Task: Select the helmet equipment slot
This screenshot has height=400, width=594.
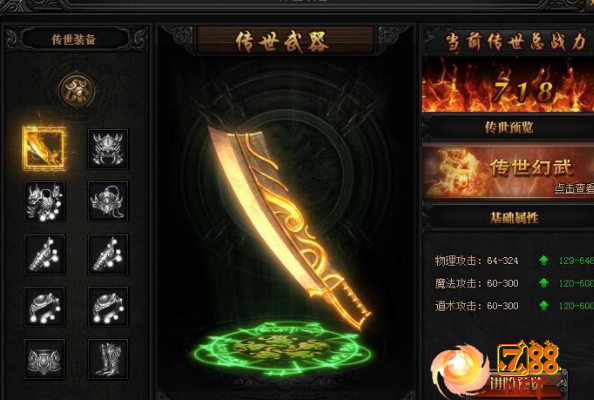Action: coord(108,149)
